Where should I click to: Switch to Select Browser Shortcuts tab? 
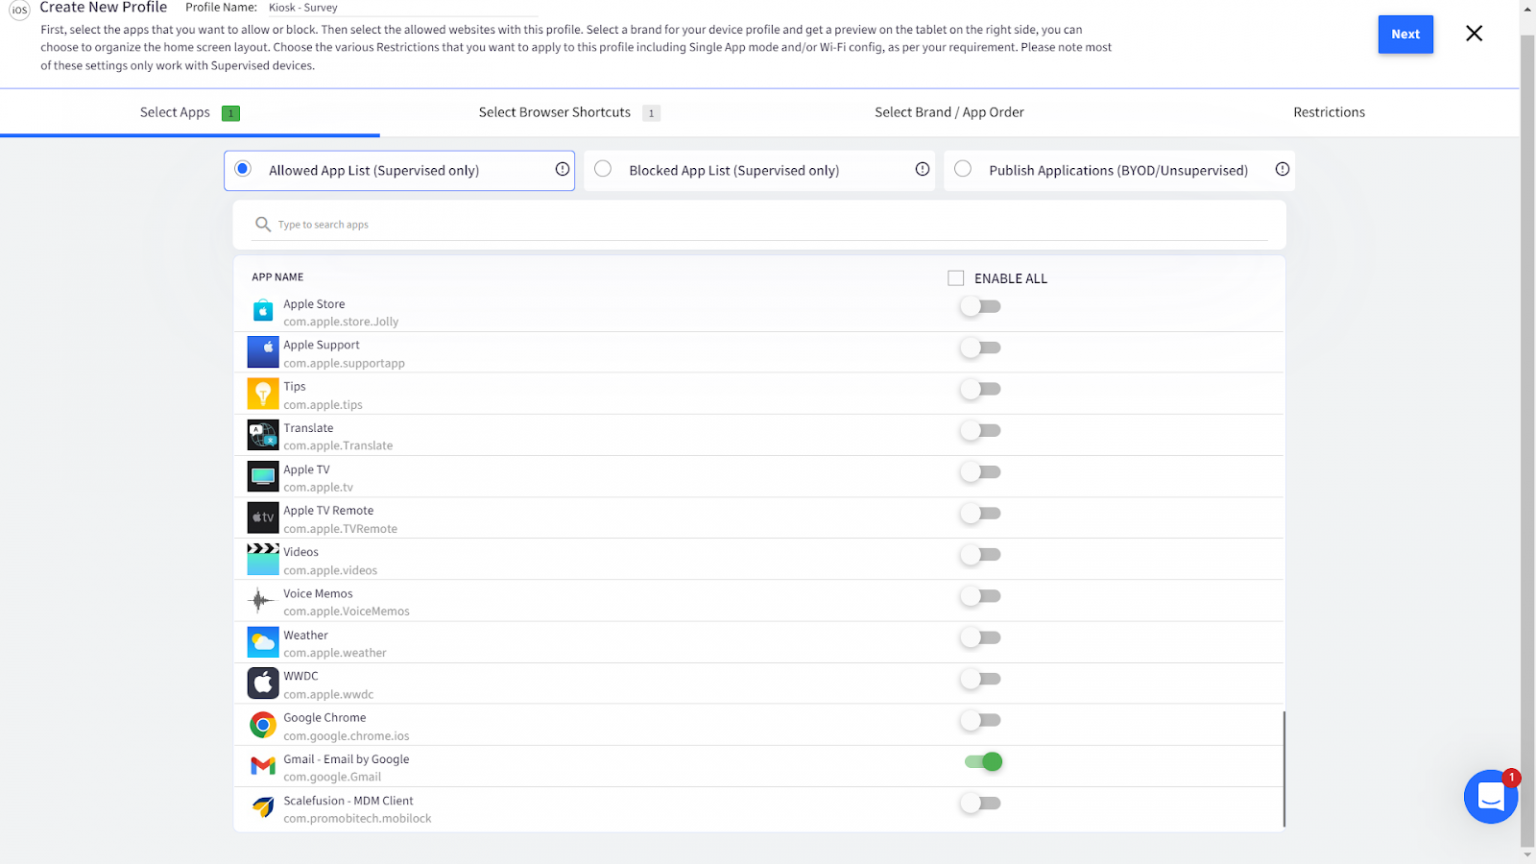point(555,112)
